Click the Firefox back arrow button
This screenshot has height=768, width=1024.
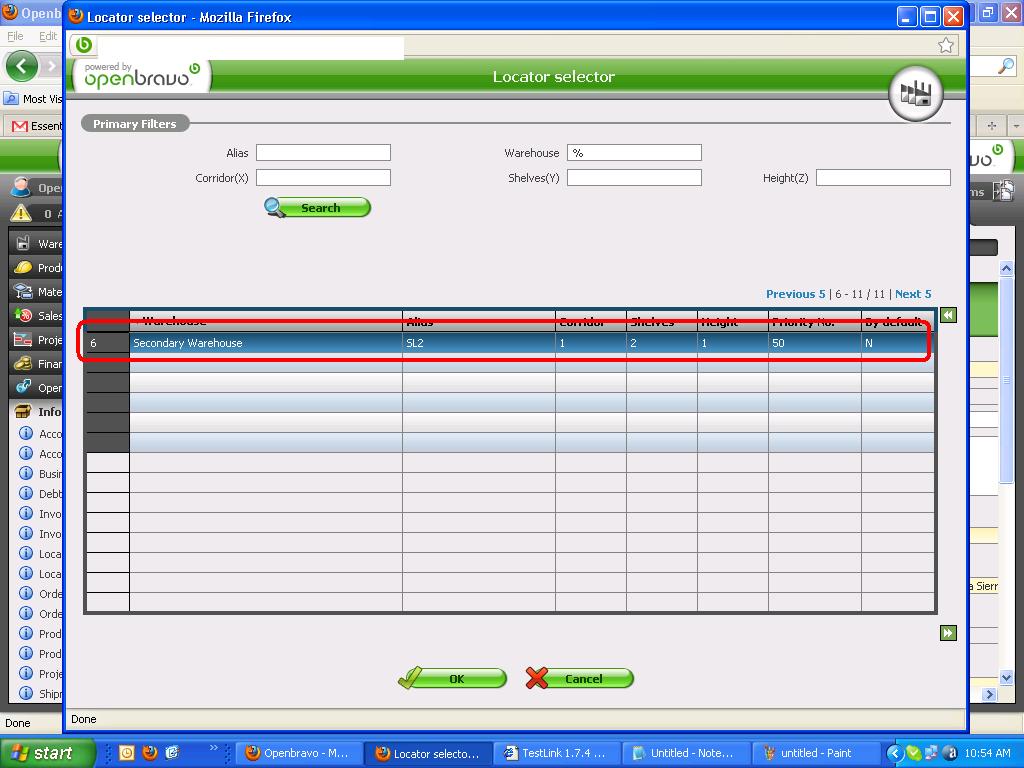(x=21, y=67)
